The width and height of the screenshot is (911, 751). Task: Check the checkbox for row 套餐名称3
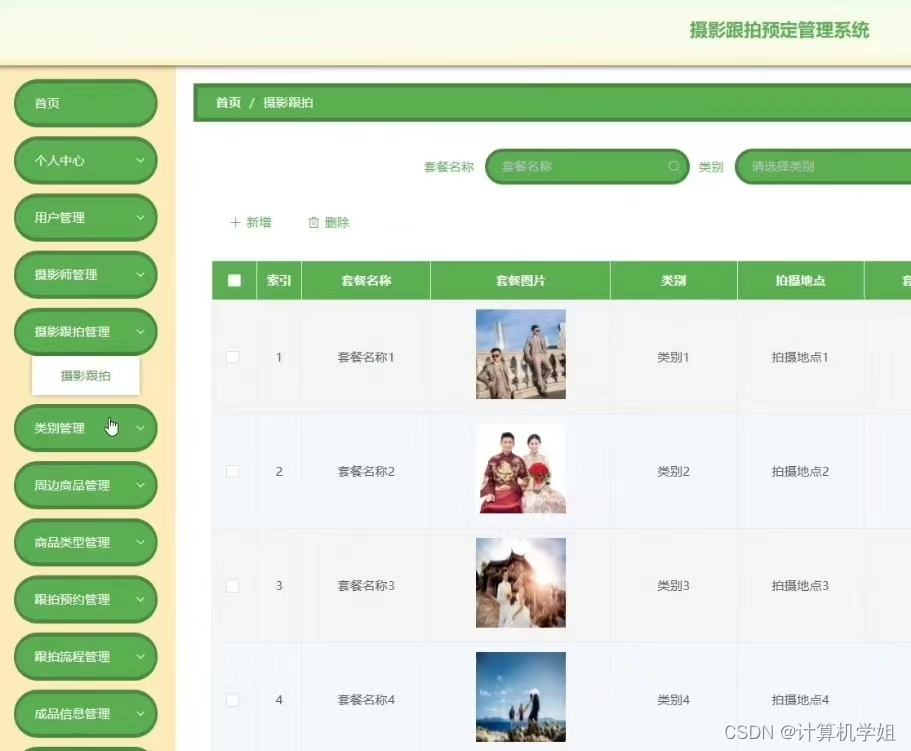[x=233, y=585]
